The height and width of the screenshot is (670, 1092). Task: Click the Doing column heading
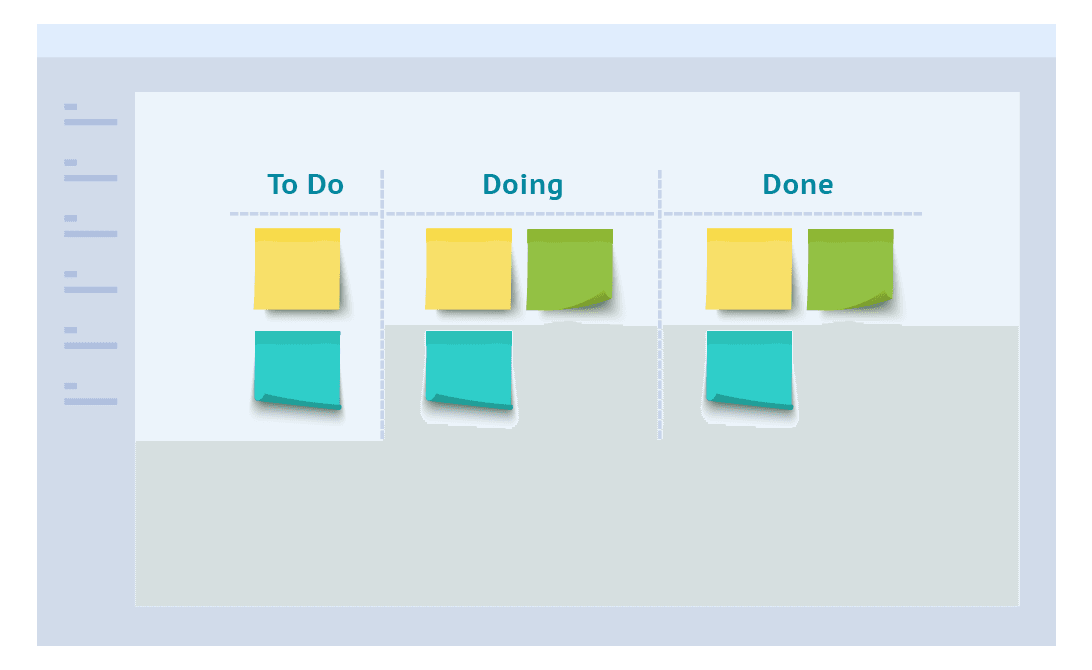[522, 185]
